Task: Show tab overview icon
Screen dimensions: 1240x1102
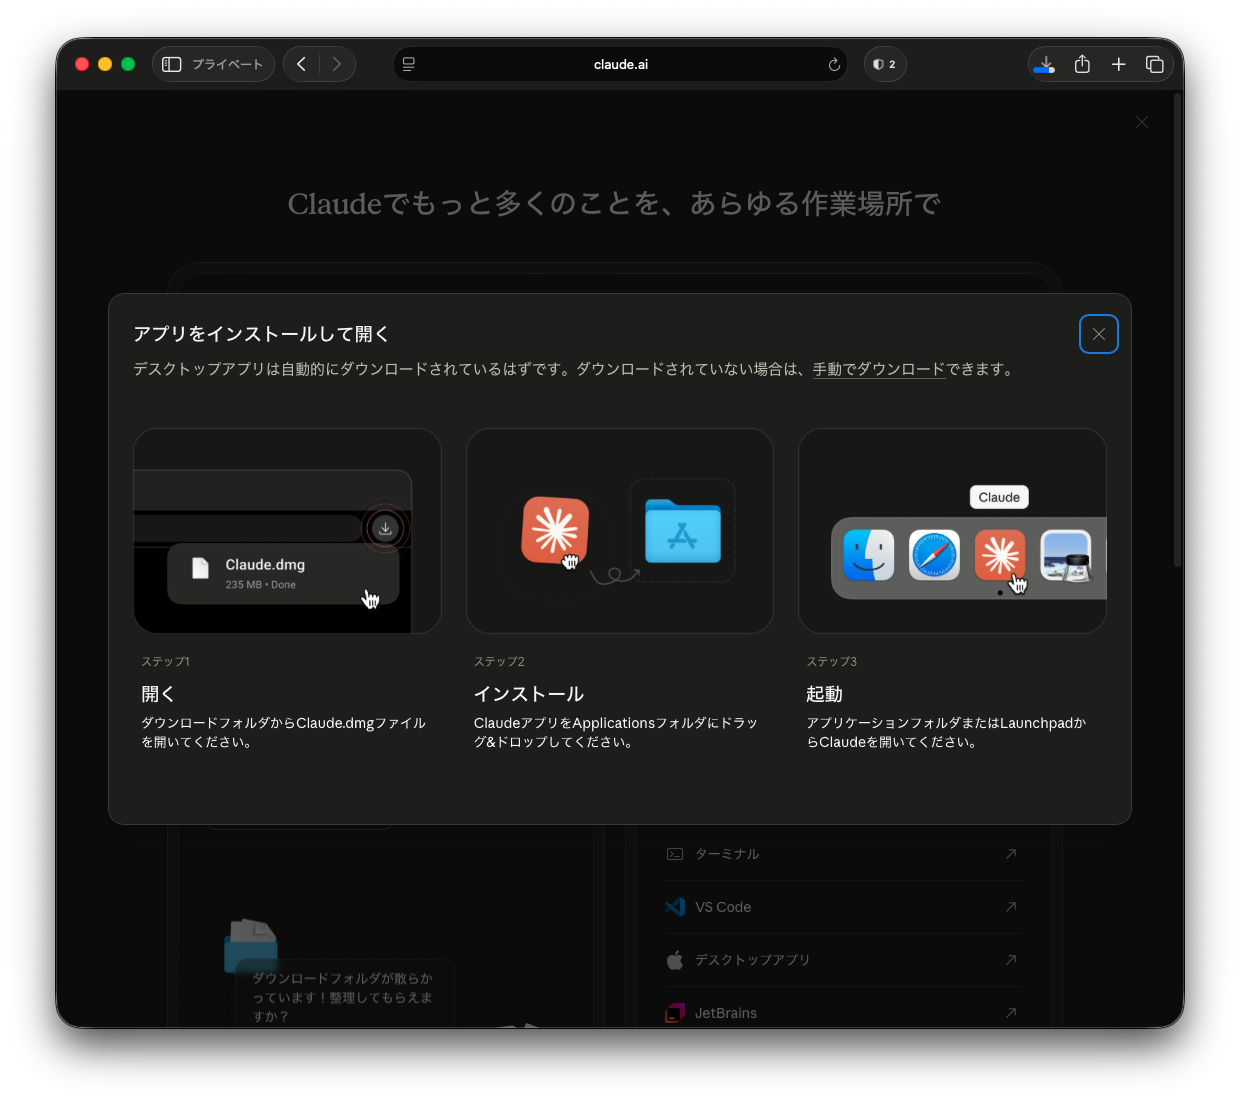Action: coord(1155,64)
